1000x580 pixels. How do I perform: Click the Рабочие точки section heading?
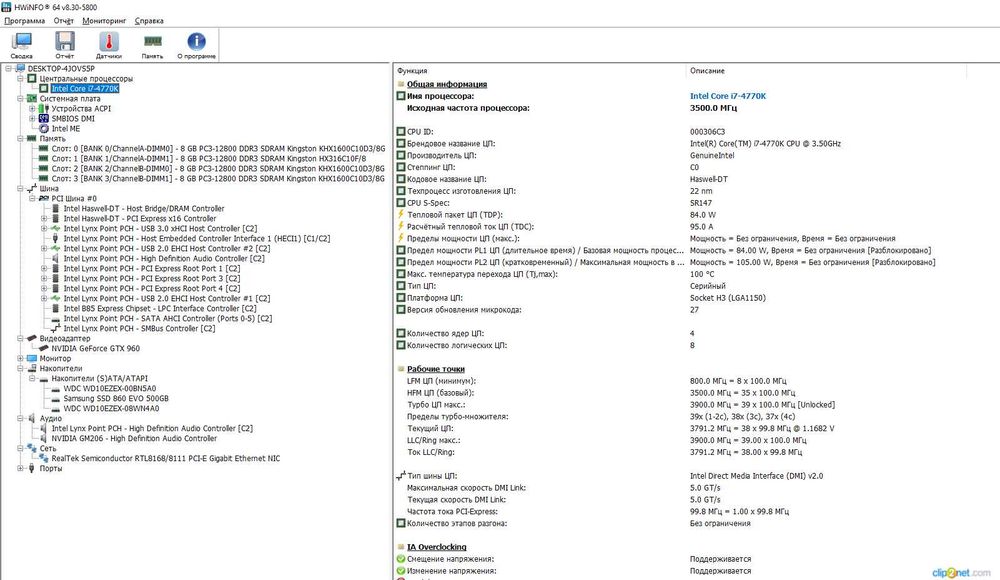(x=436, y=369)
